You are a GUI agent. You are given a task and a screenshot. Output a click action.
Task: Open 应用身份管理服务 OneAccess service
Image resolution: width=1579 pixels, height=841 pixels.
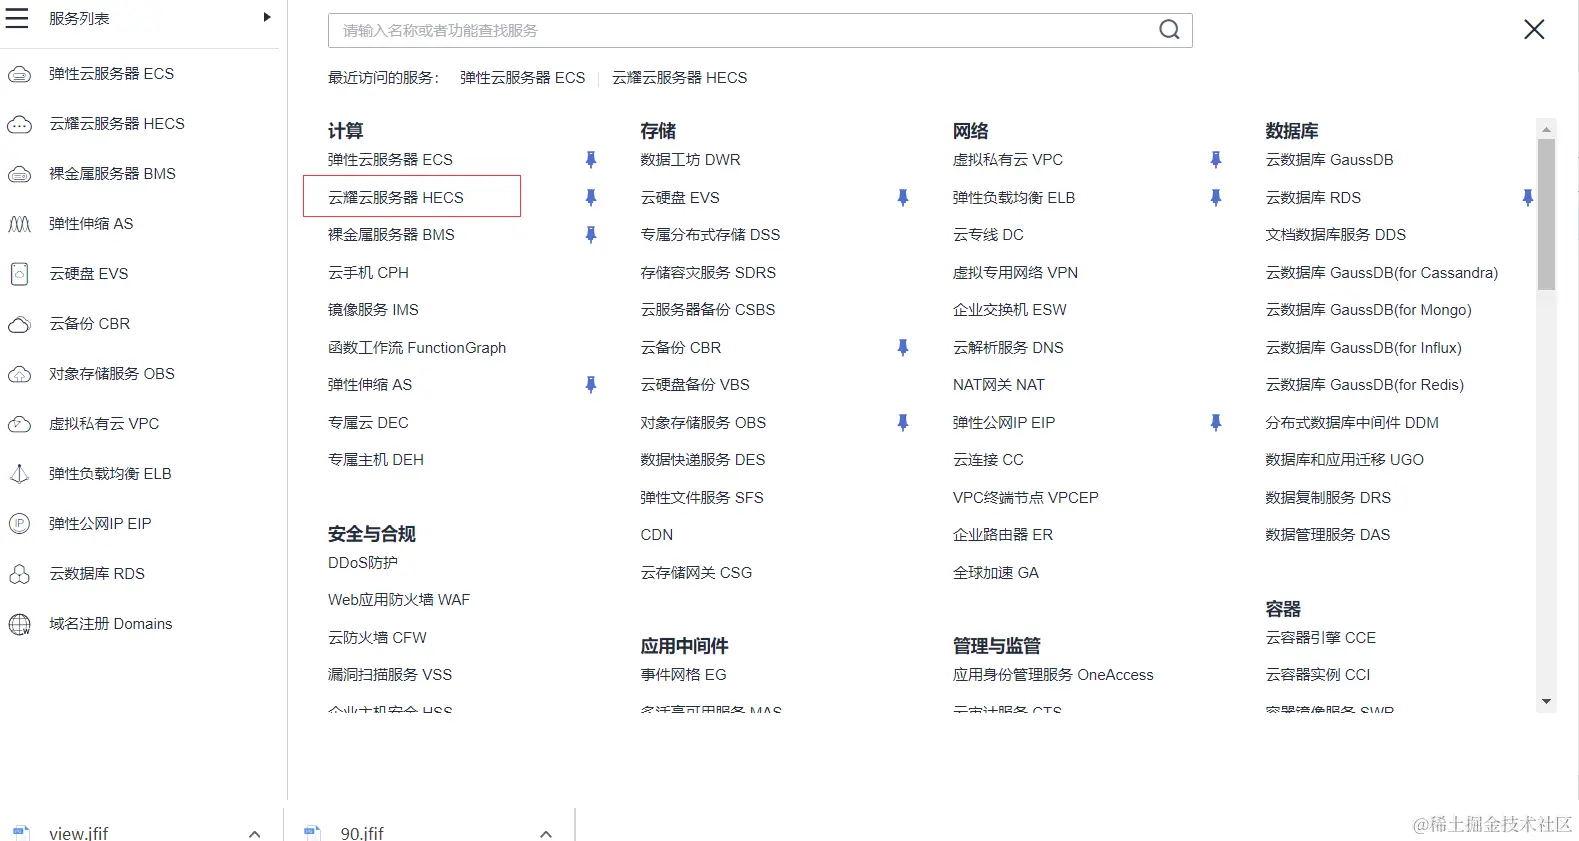point(1053,675)
